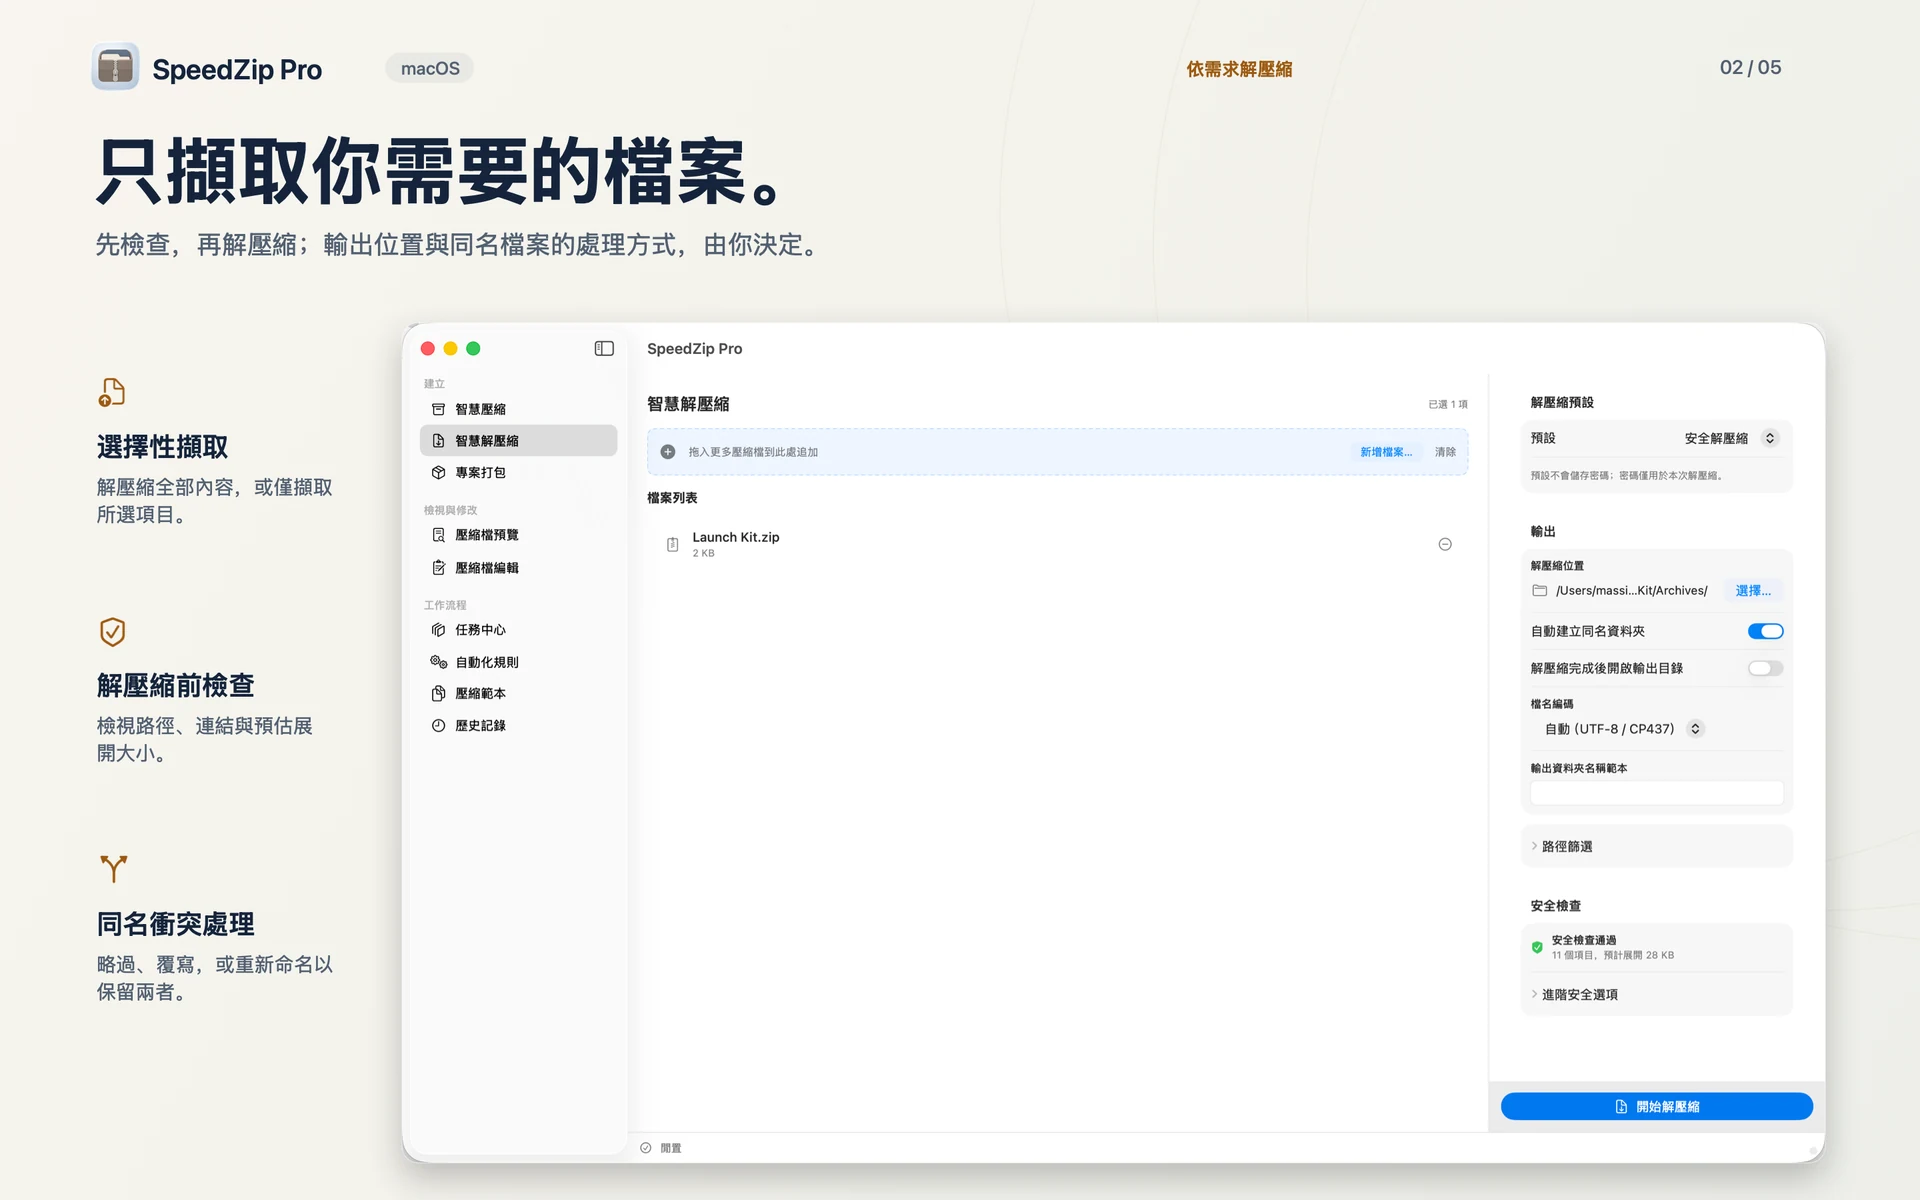
Task: Select 智慧解壓縮 in the sidebar
Action: click(x=518, y=441)
